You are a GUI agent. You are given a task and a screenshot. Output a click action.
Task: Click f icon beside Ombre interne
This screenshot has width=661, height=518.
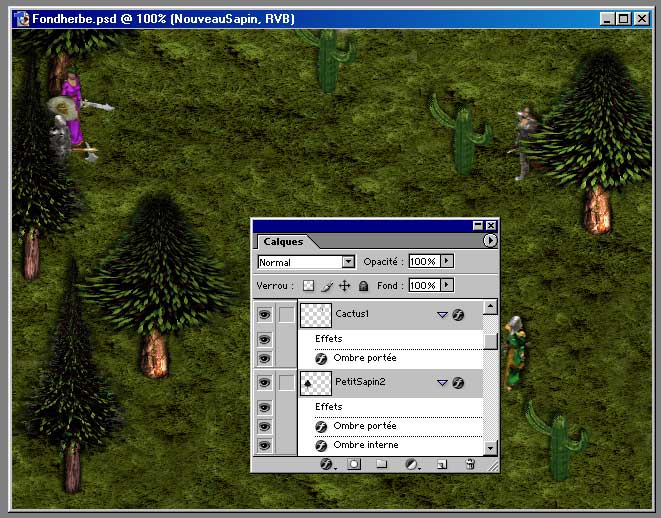pyautogui.click(x=321, y=446)
